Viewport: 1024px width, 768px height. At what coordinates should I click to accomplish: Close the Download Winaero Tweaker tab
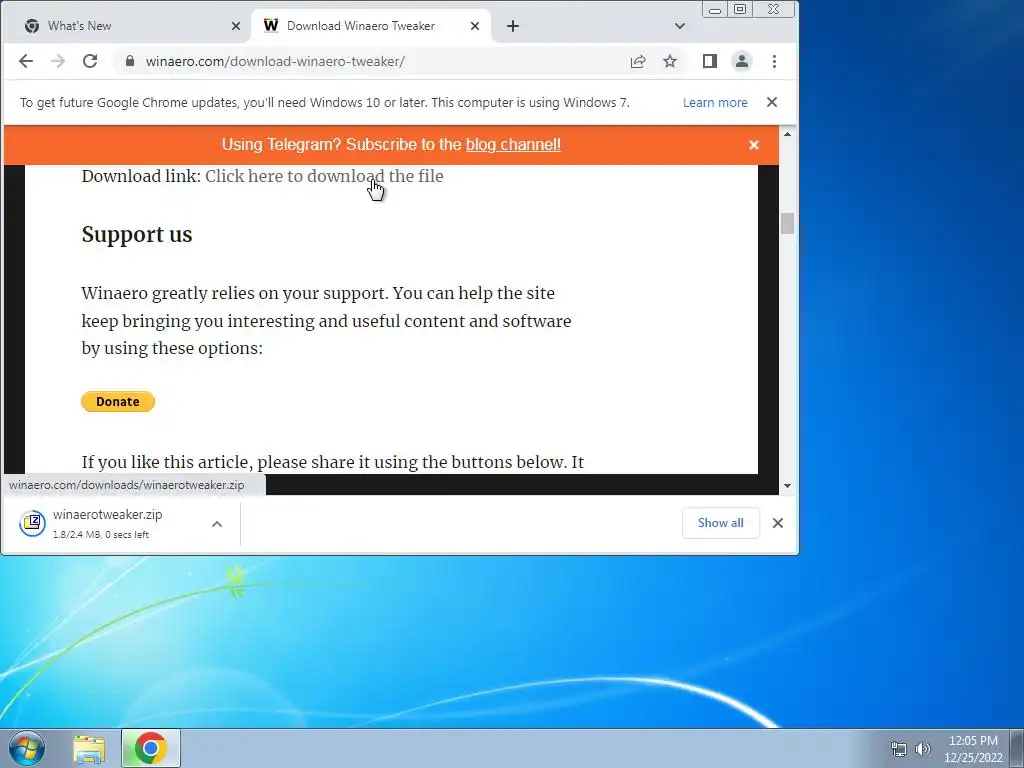[x=475, y=26]
